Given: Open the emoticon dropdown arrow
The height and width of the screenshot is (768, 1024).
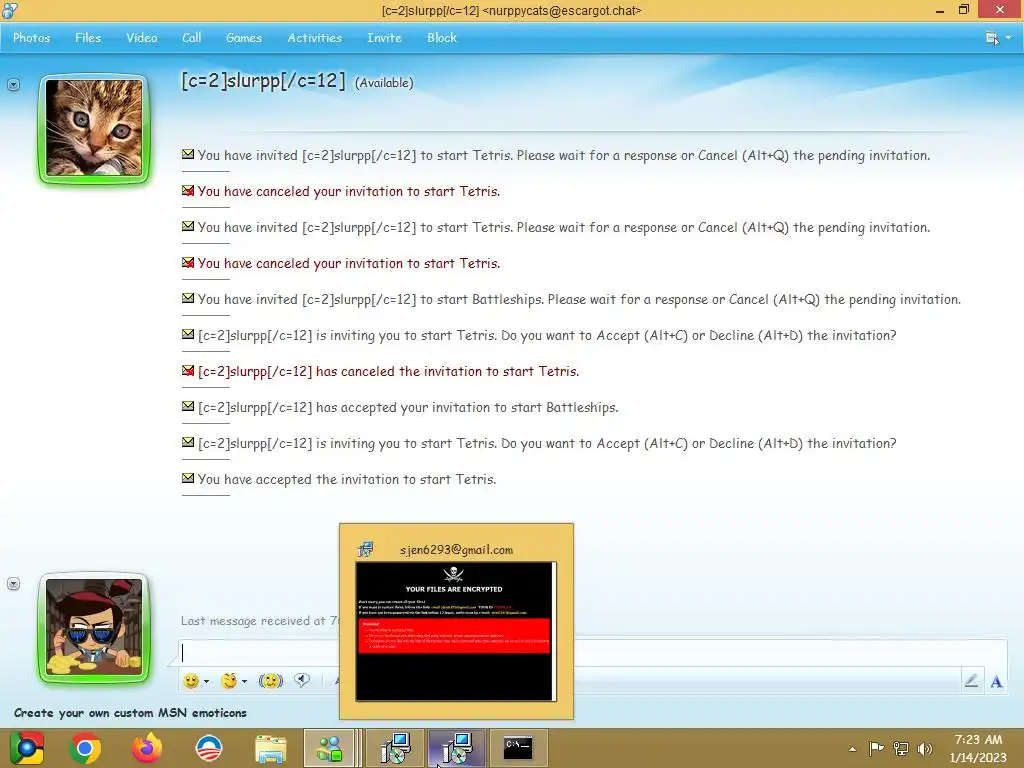Looking at the screenshot, I should (206, 682).
